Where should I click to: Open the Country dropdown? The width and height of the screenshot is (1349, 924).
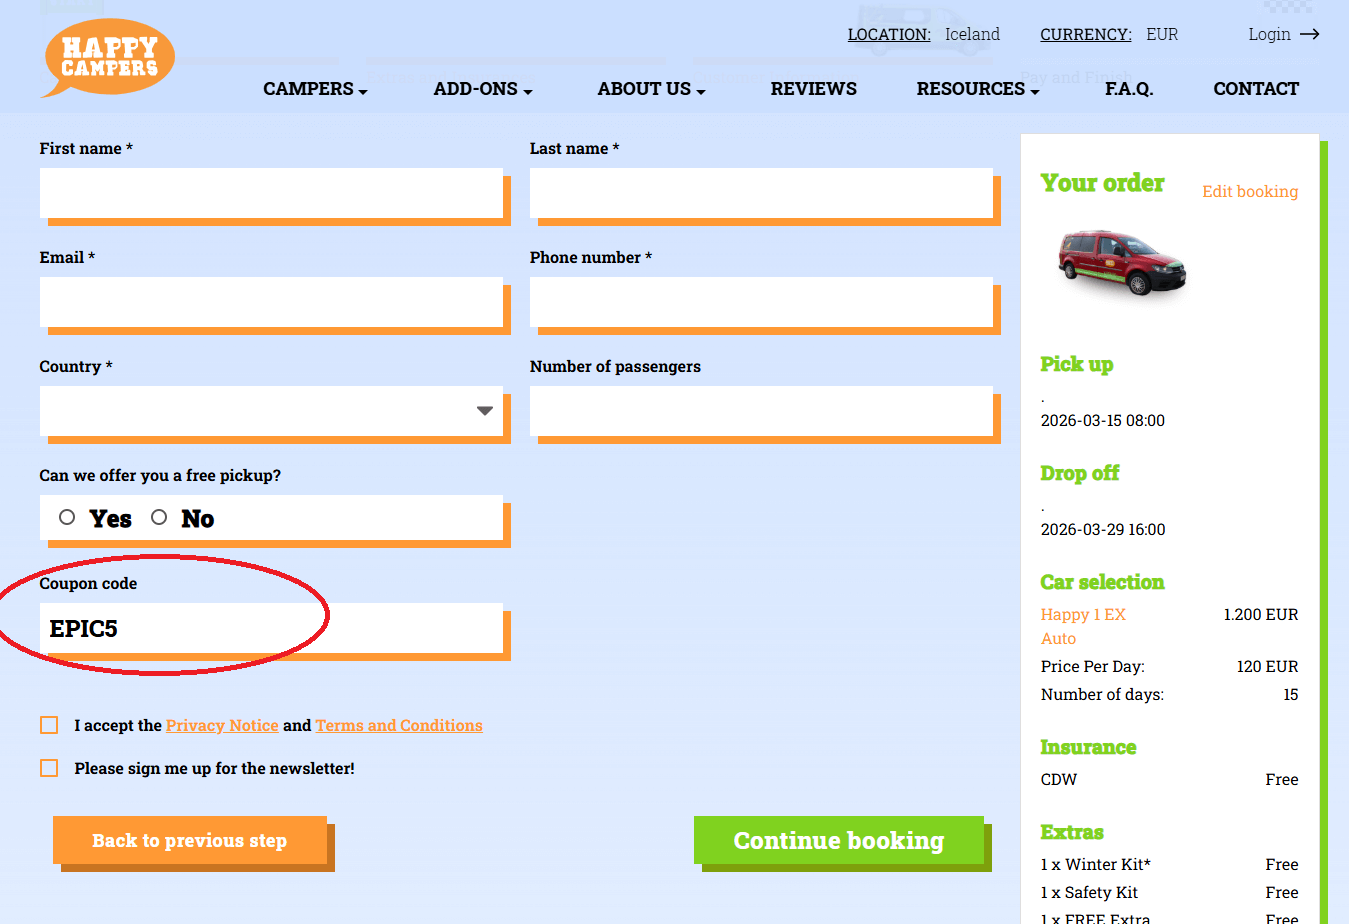[x=271, y=411]
